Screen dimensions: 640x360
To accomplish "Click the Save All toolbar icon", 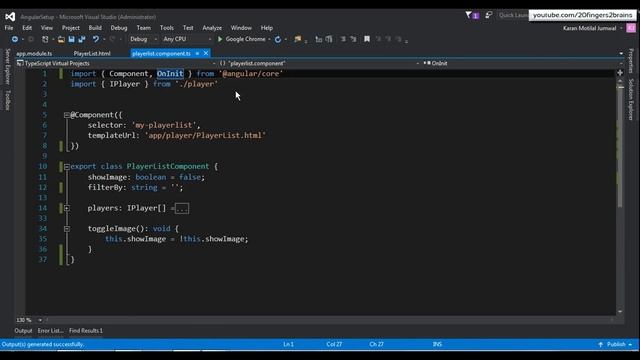I will 82,39.
